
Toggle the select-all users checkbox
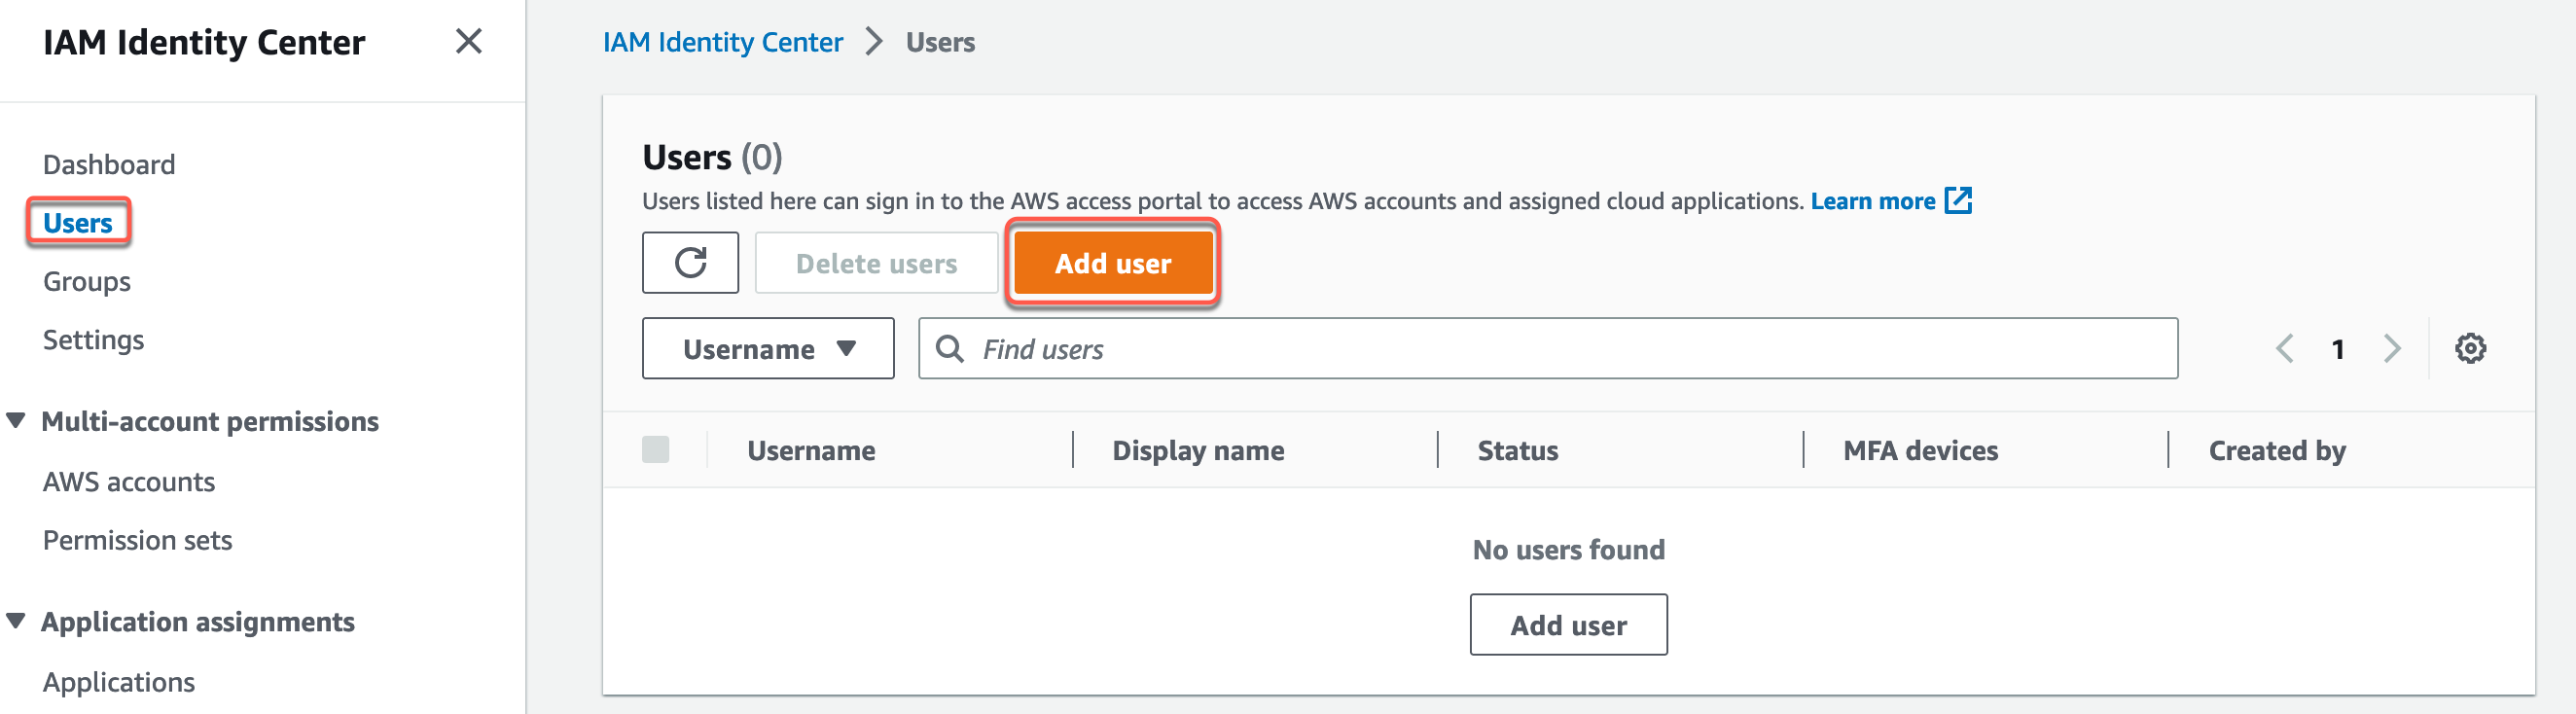(x=656, y=450)
